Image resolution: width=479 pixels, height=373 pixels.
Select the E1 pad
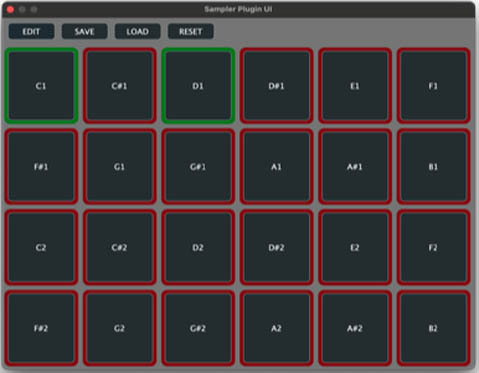coord(355,86)
